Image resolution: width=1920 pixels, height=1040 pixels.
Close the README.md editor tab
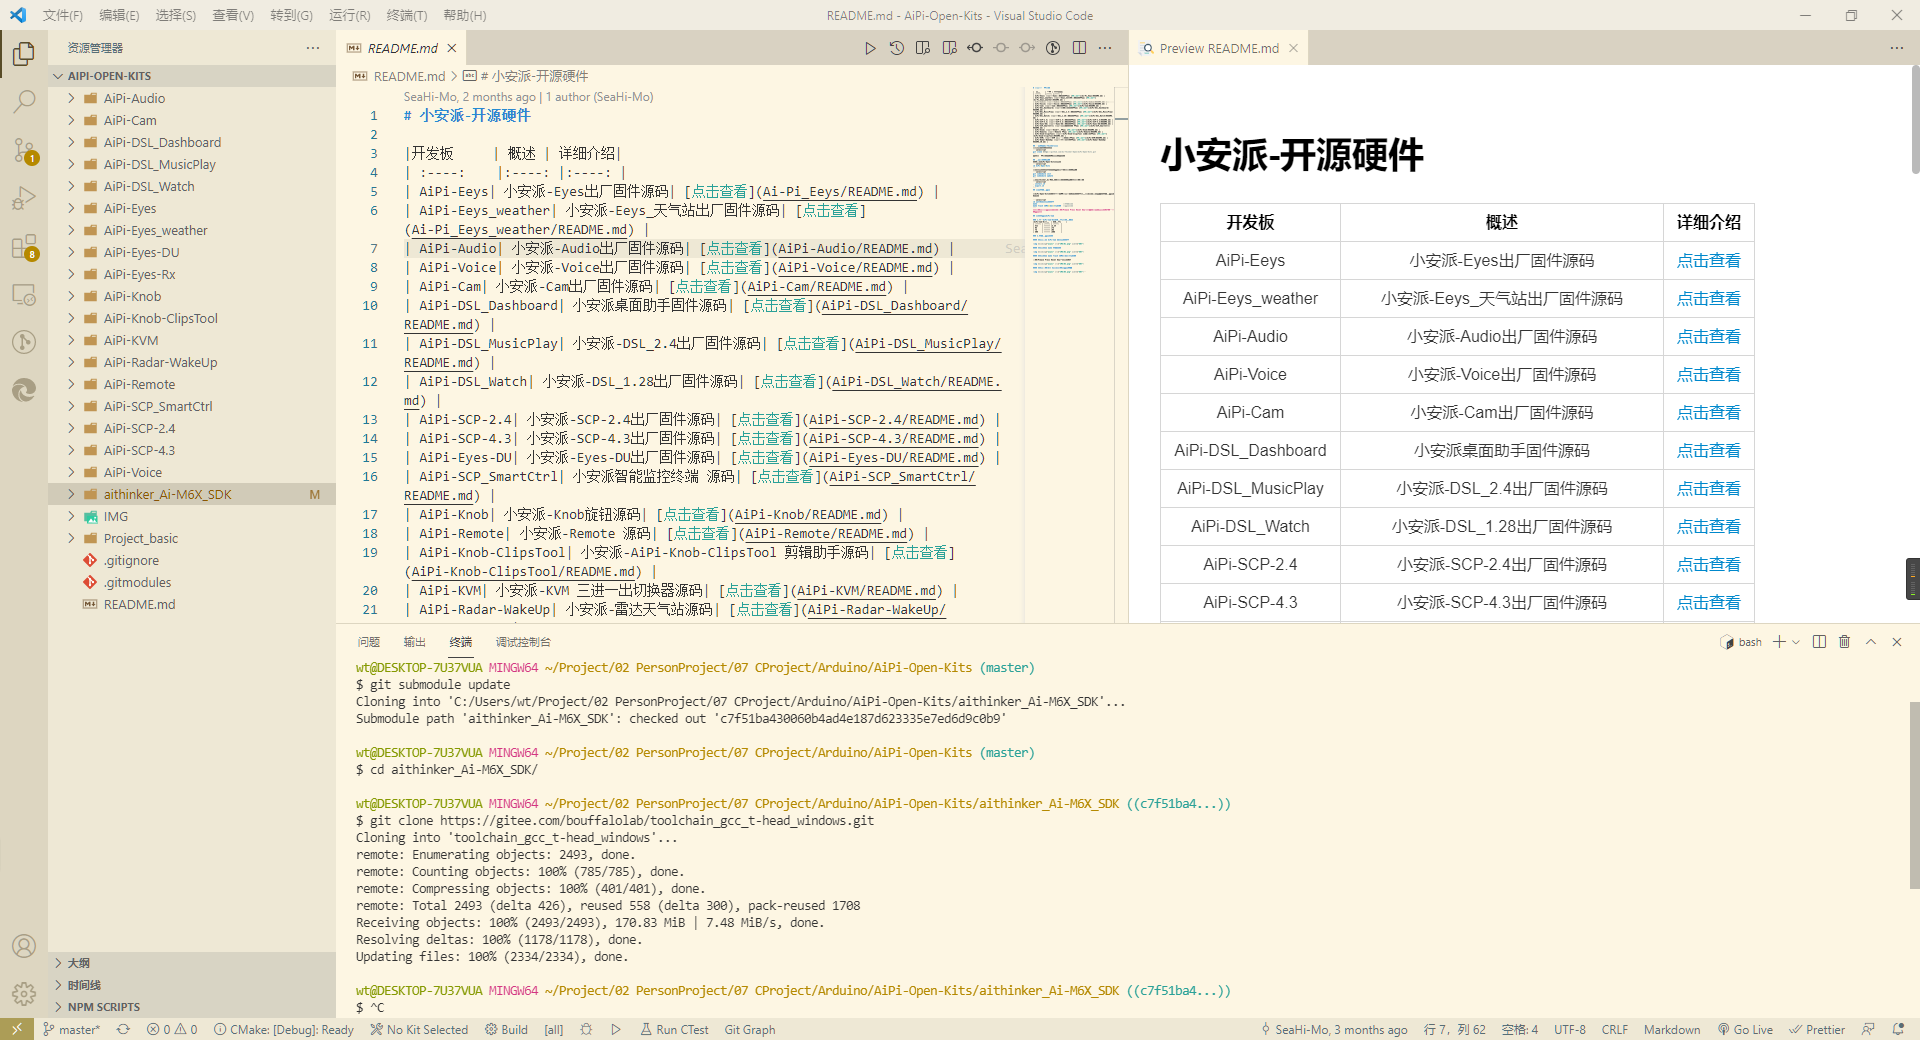452,48
